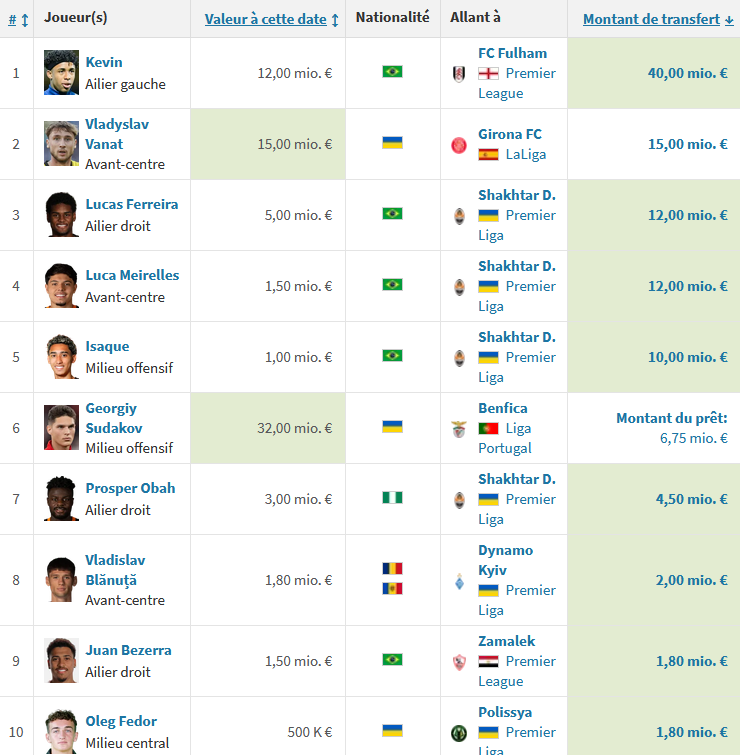Click the Zamalek club crest icon
The width and height of the screenshot is (740, 755).
pyautogui.click(x=459, y=662)
